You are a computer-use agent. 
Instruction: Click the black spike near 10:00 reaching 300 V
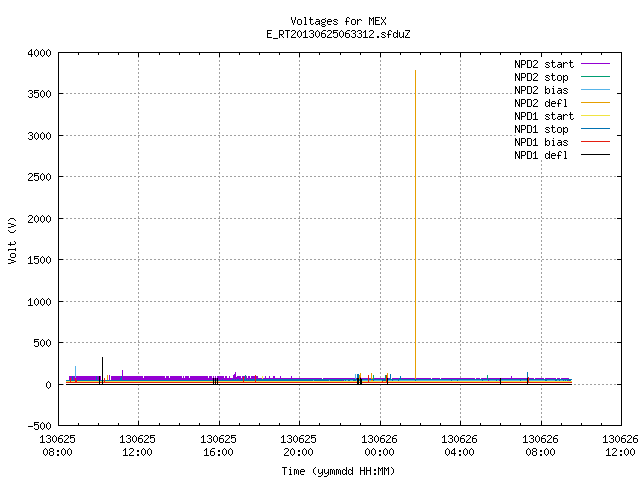click(102, 369)
